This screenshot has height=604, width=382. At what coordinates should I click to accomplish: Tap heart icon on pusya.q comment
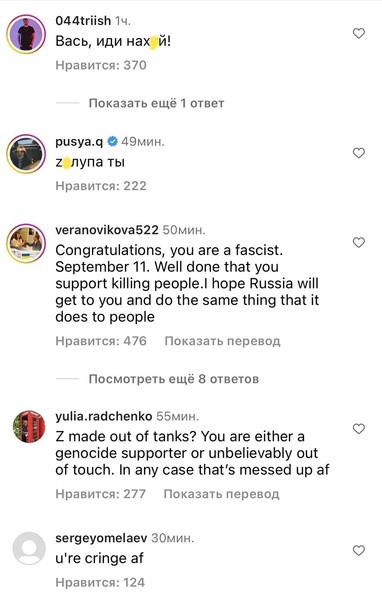point(359,153)
